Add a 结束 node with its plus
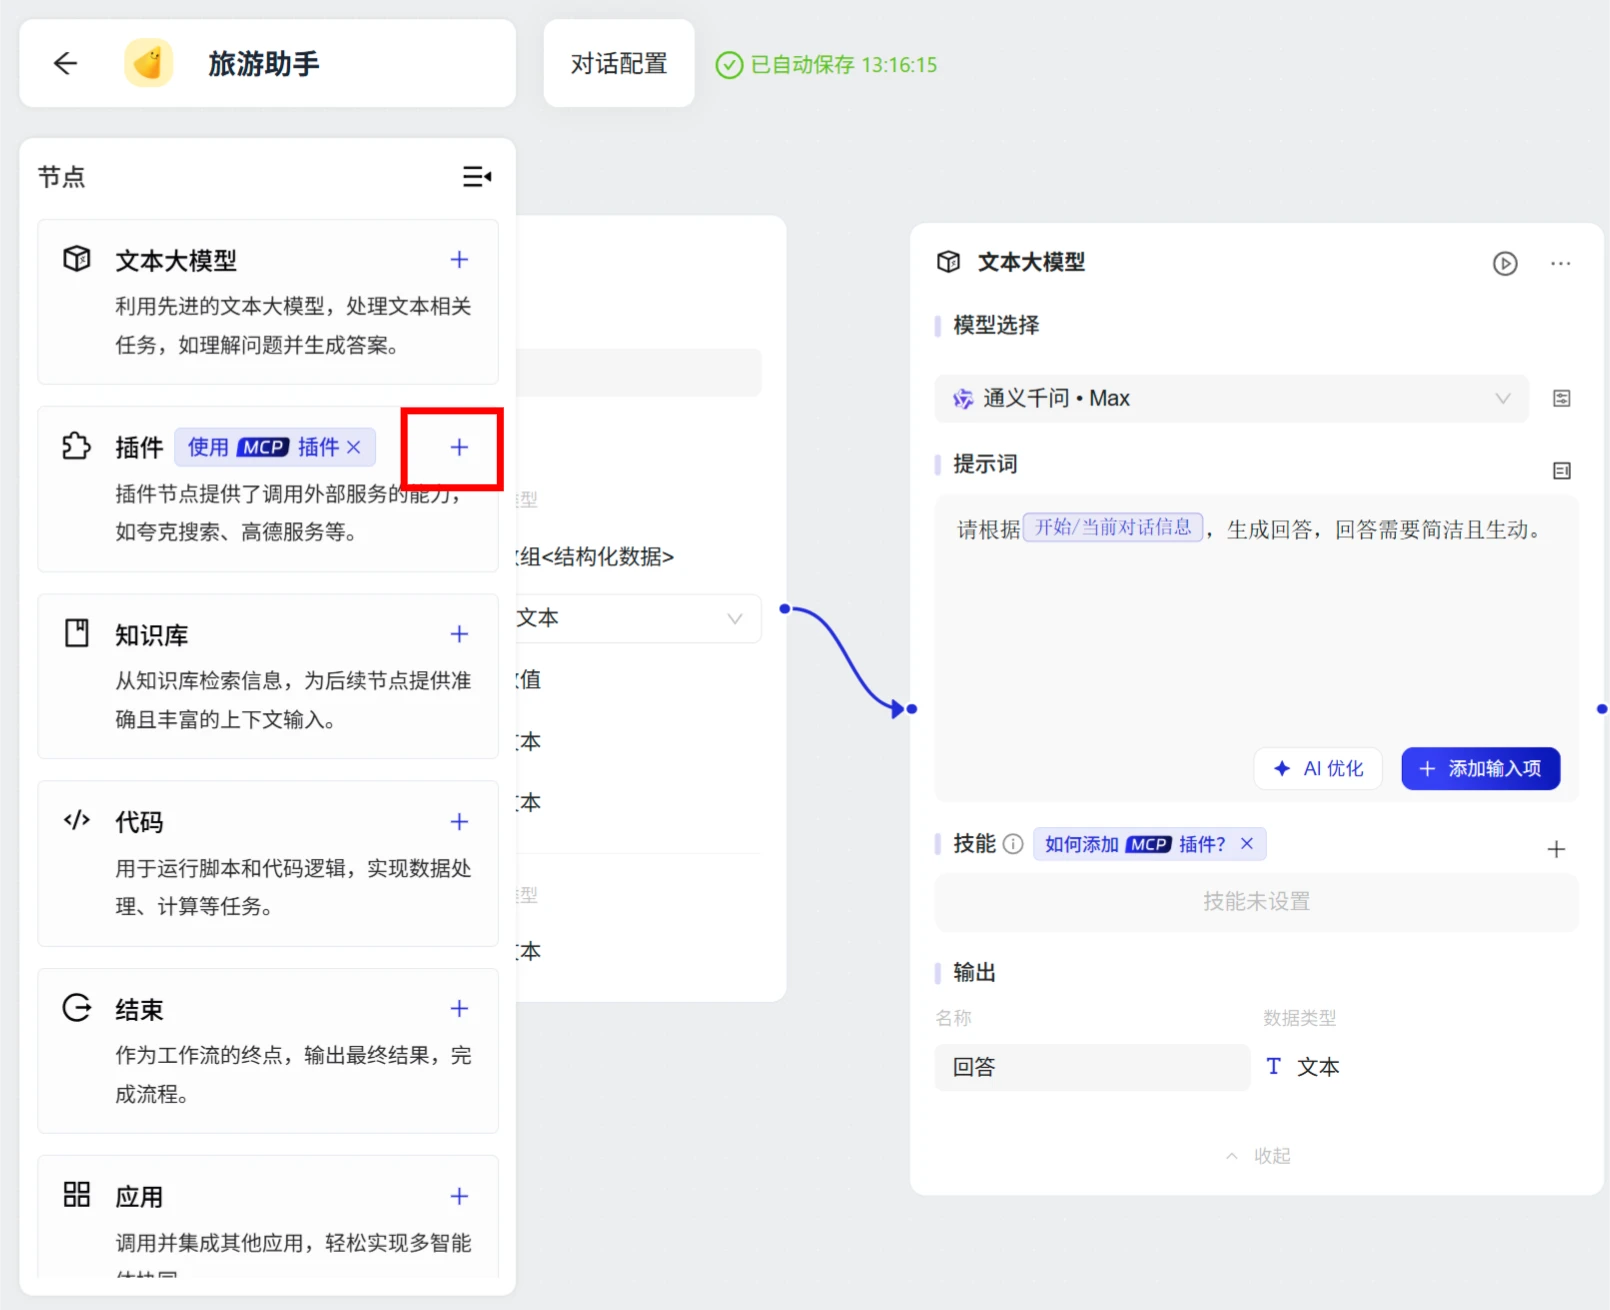 click(x=459, y=1008)
